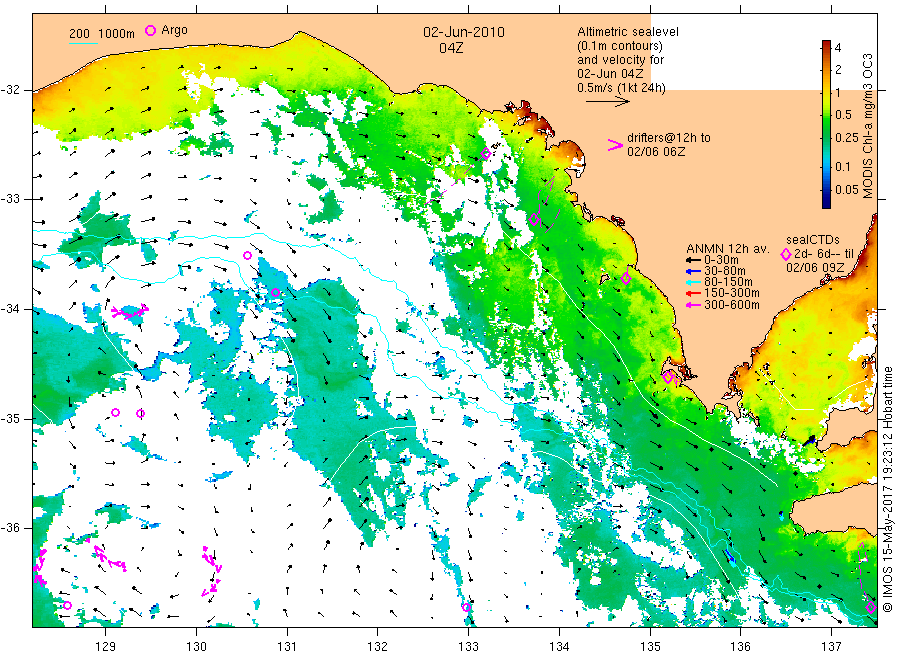
Task: Click the -34 latitude axis label
Action: tap(10, 309)
